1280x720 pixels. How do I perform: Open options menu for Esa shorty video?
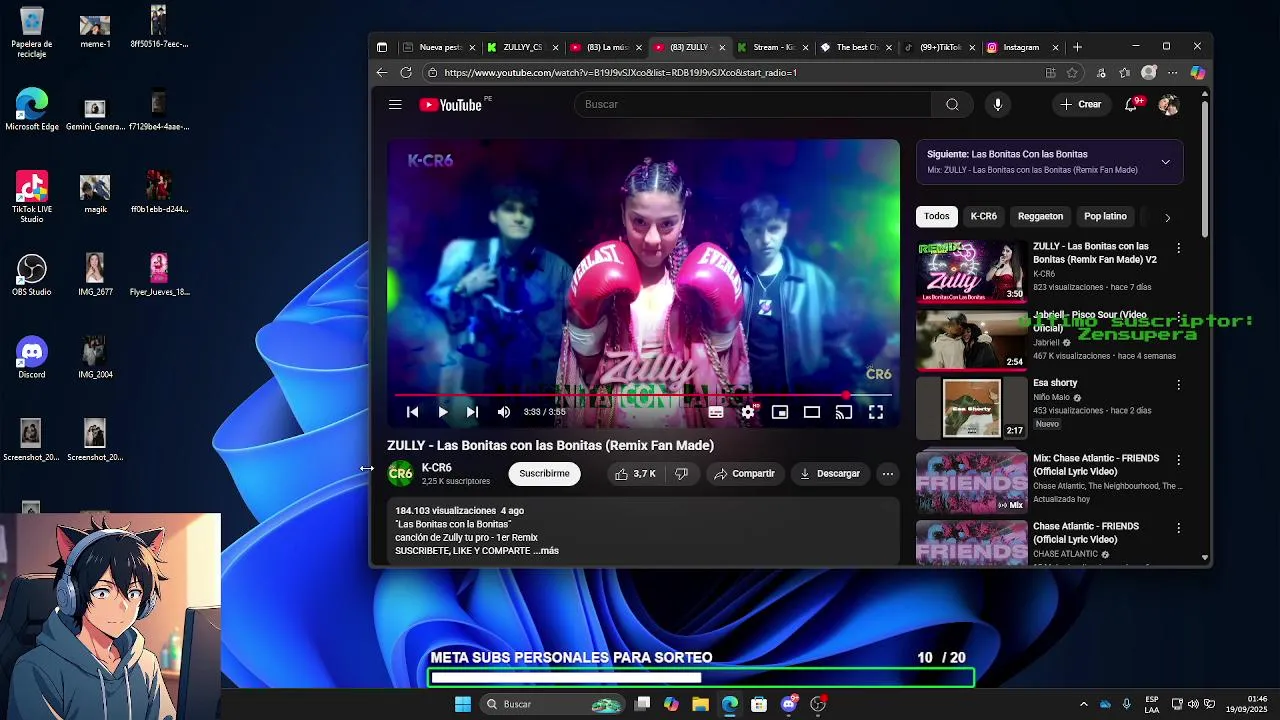tap(1178, 384)
